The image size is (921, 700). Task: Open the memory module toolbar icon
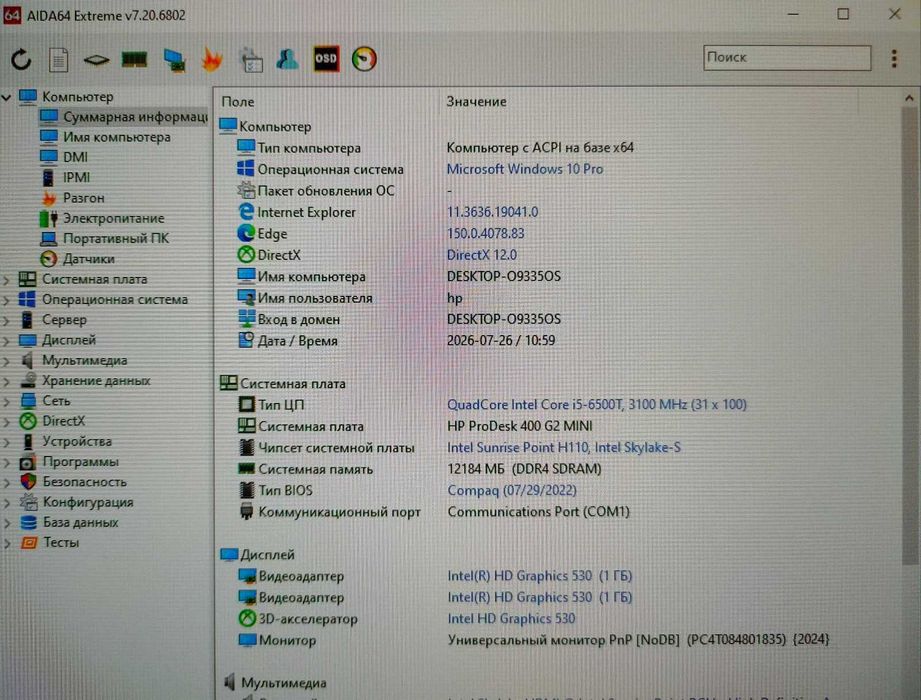[x=134, y=59]
